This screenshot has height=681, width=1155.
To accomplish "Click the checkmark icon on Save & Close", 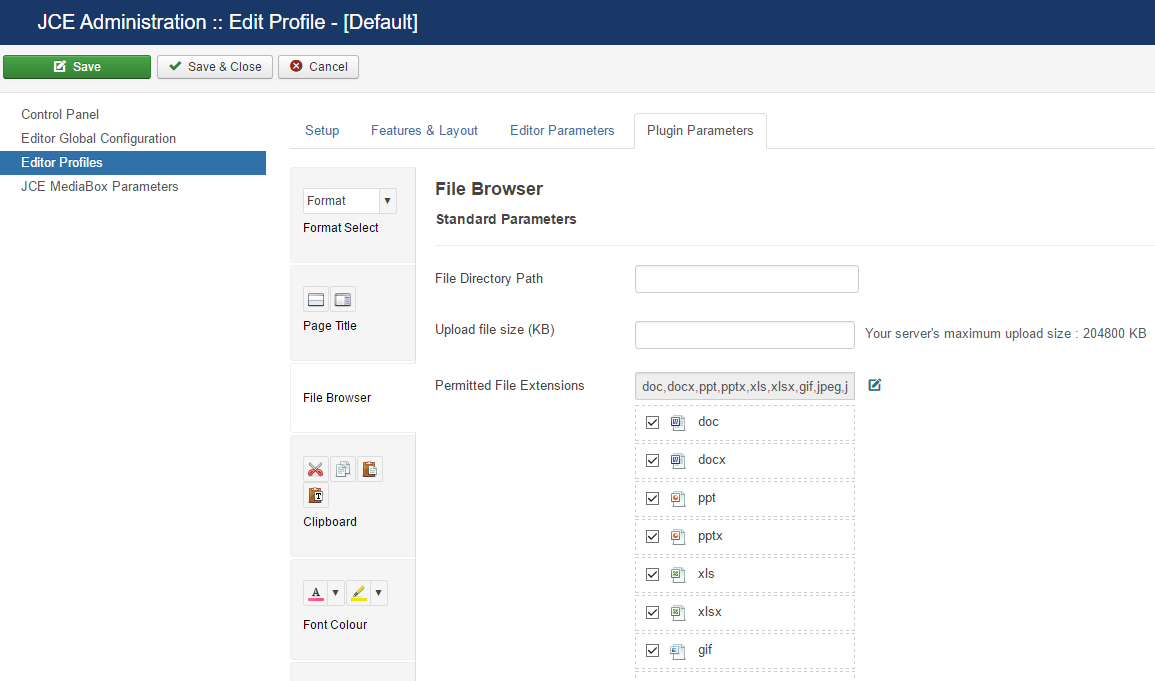I will 175,66.
